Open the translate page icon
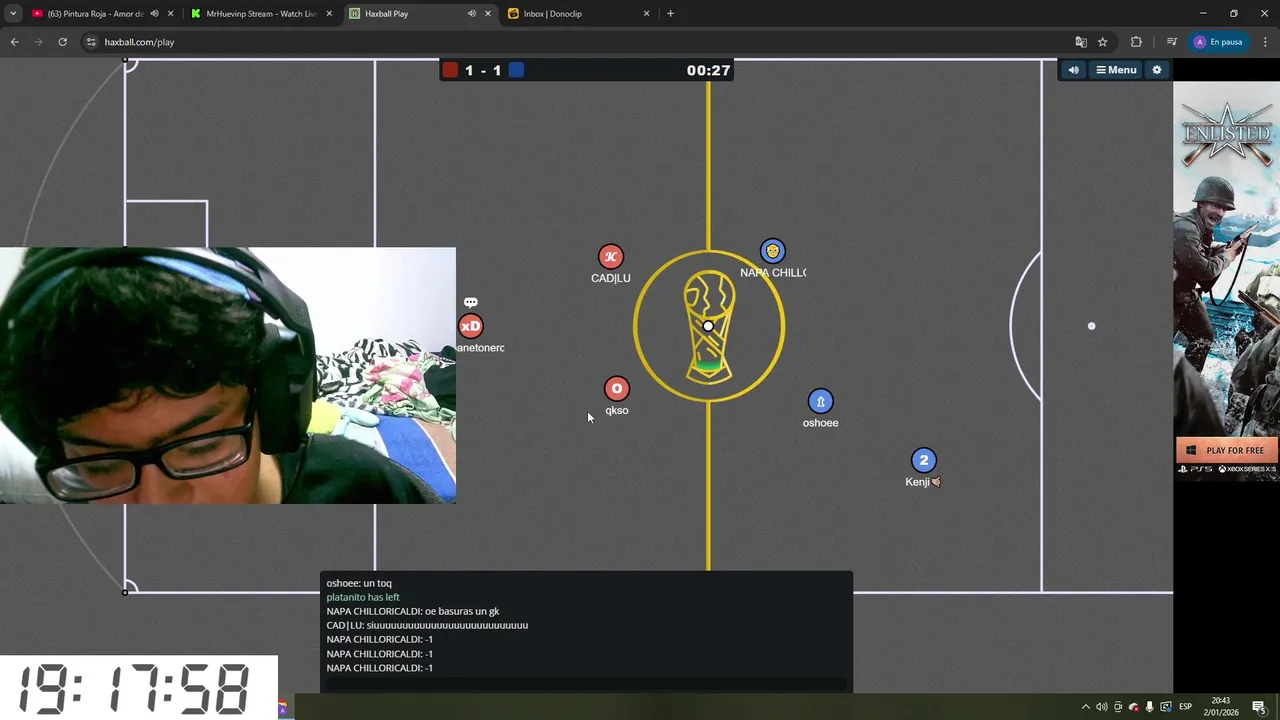 point(1080,42)
